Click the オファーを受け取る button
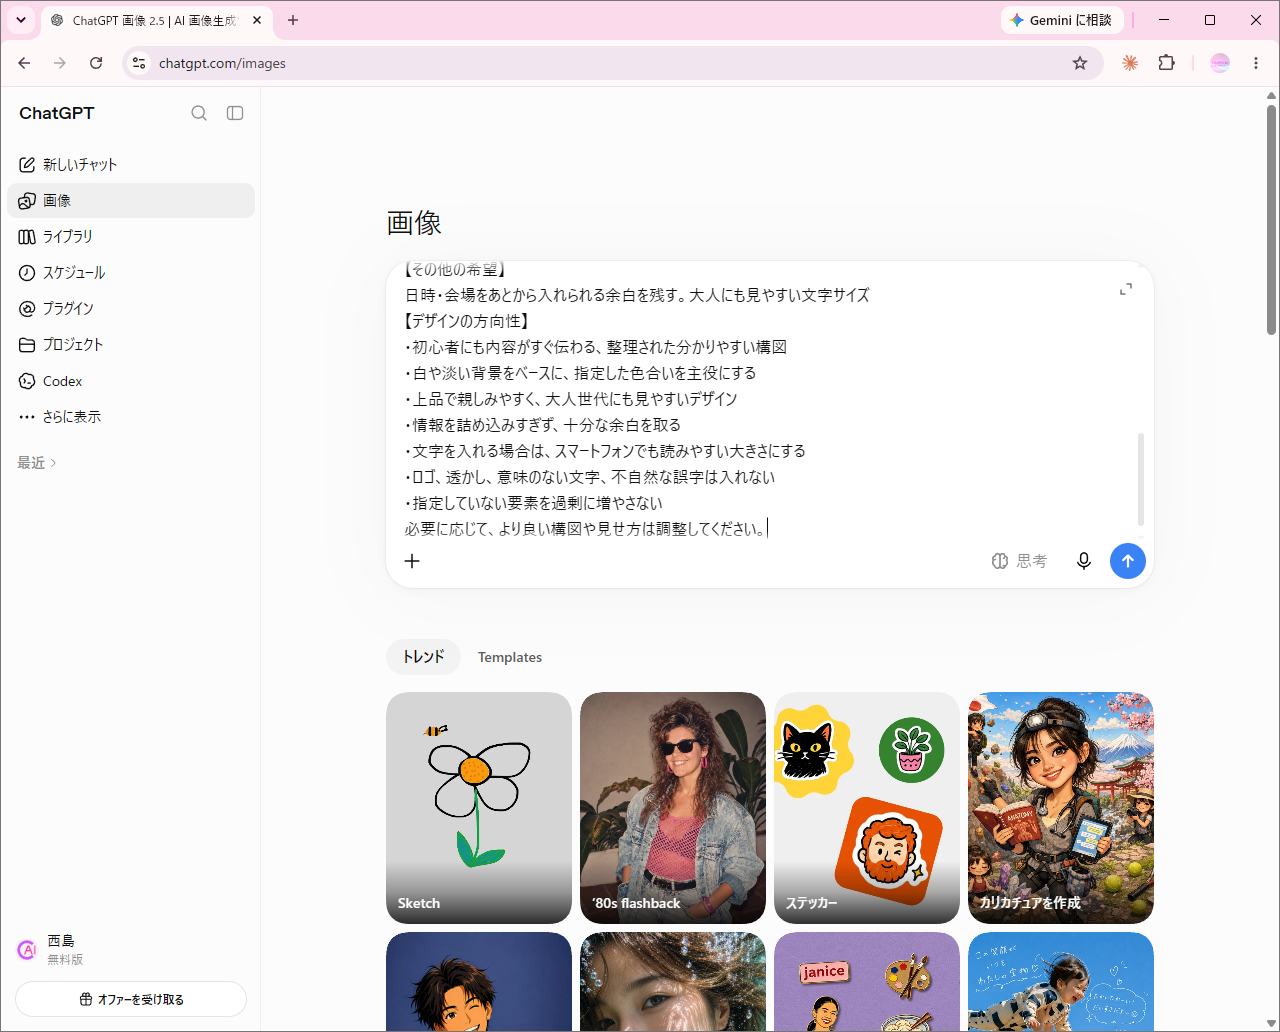The height and width of the screenshot is (1032, 1280). [x=131, y=999]
